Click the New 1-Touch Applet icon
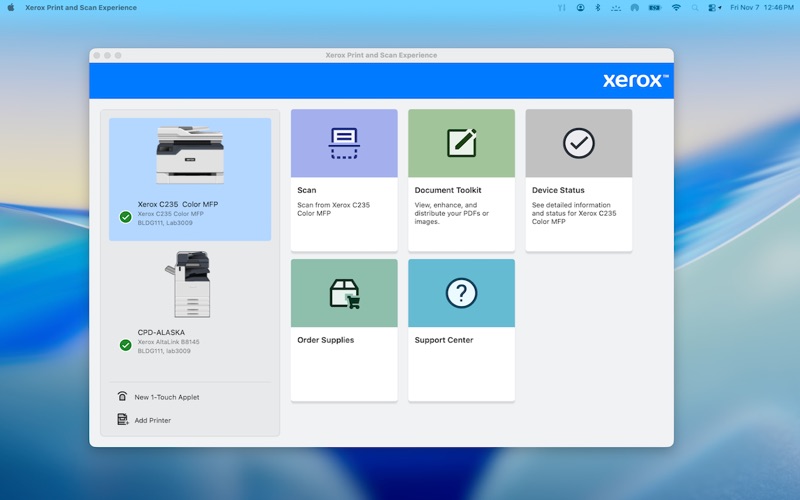 point(122,396)
